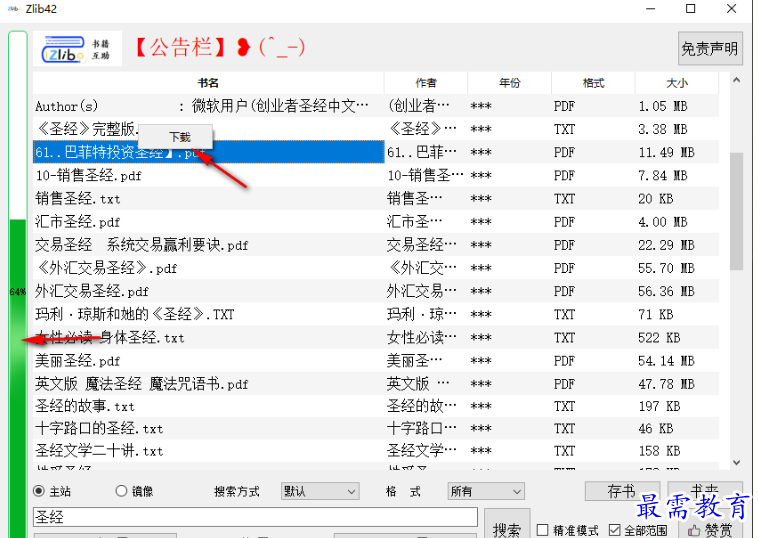Click the search box containing 圣经
The width and height of the screenshot is (758, 538).
[x=255, y=517]
